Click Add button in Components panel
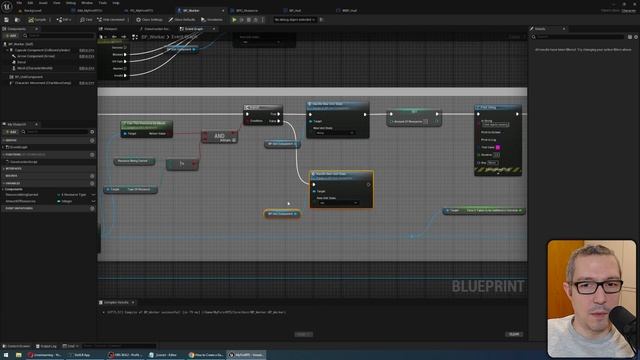Screen dimensions: 640x360 pos(11,36)
